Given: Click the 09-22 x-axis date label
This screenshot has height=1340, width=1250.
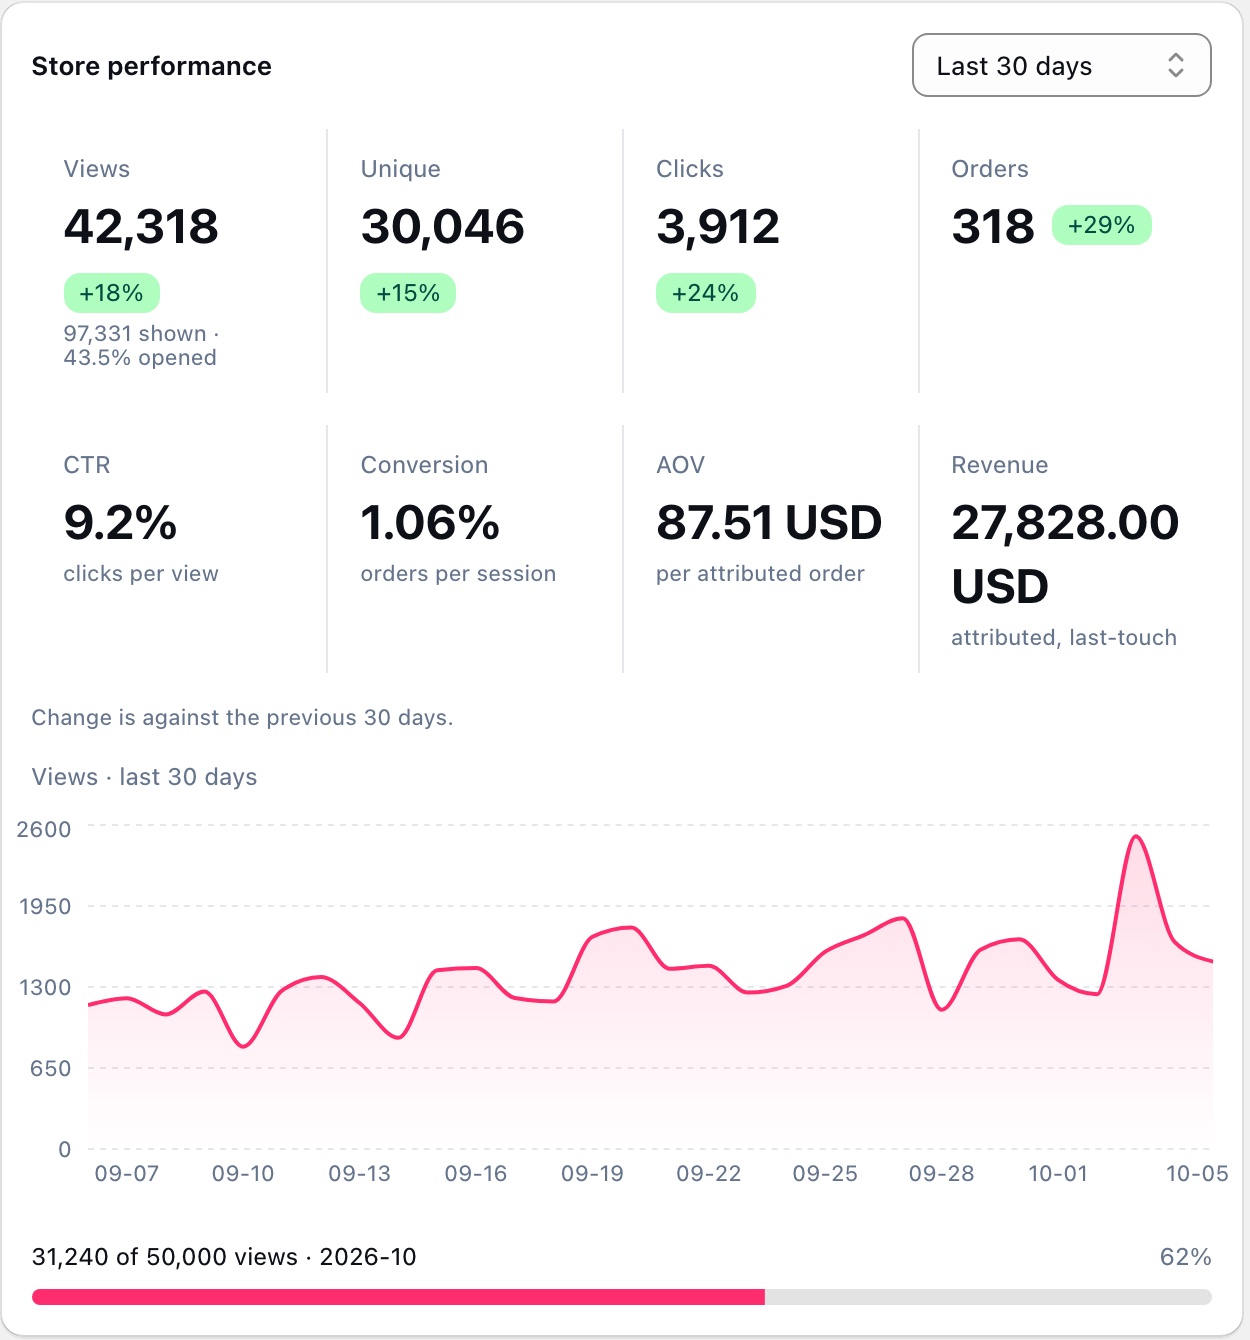Looking at the screenshot, I should click(709, 1174).
